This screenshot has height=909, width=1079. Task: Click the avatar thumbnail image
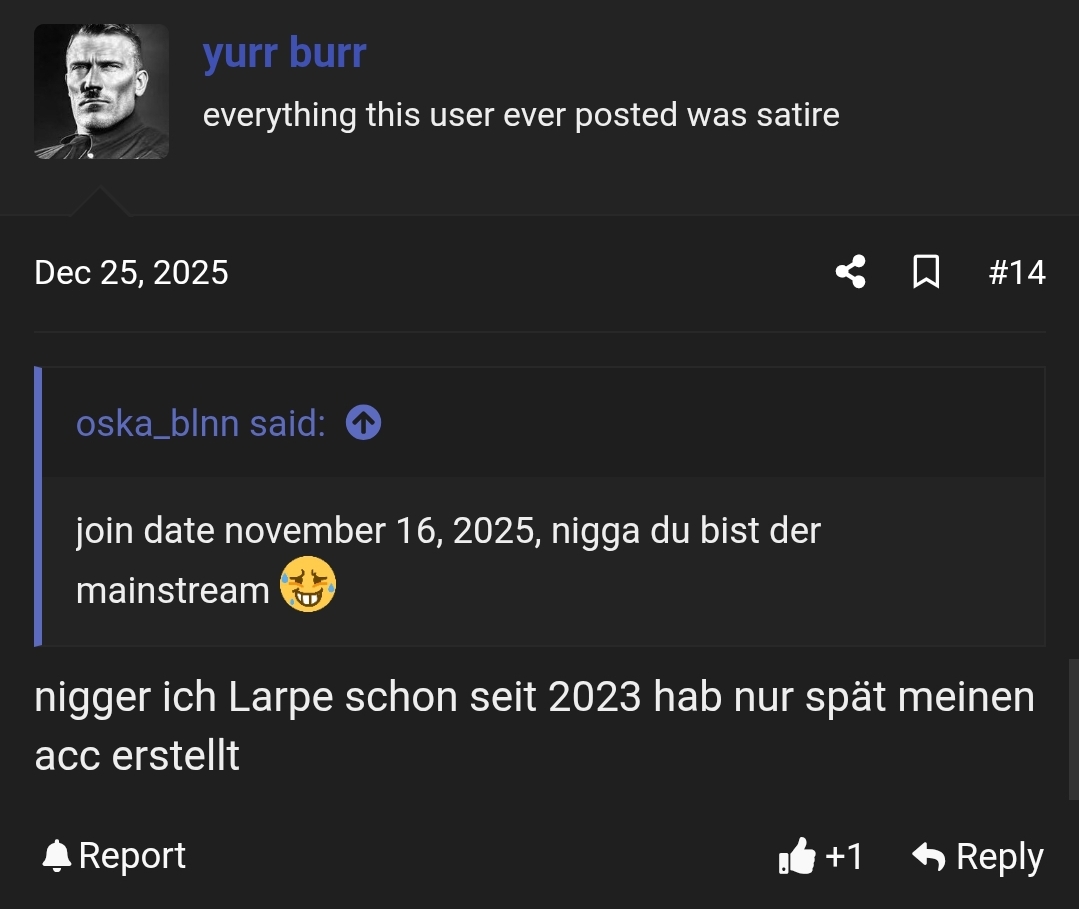(x=101, y=91)
